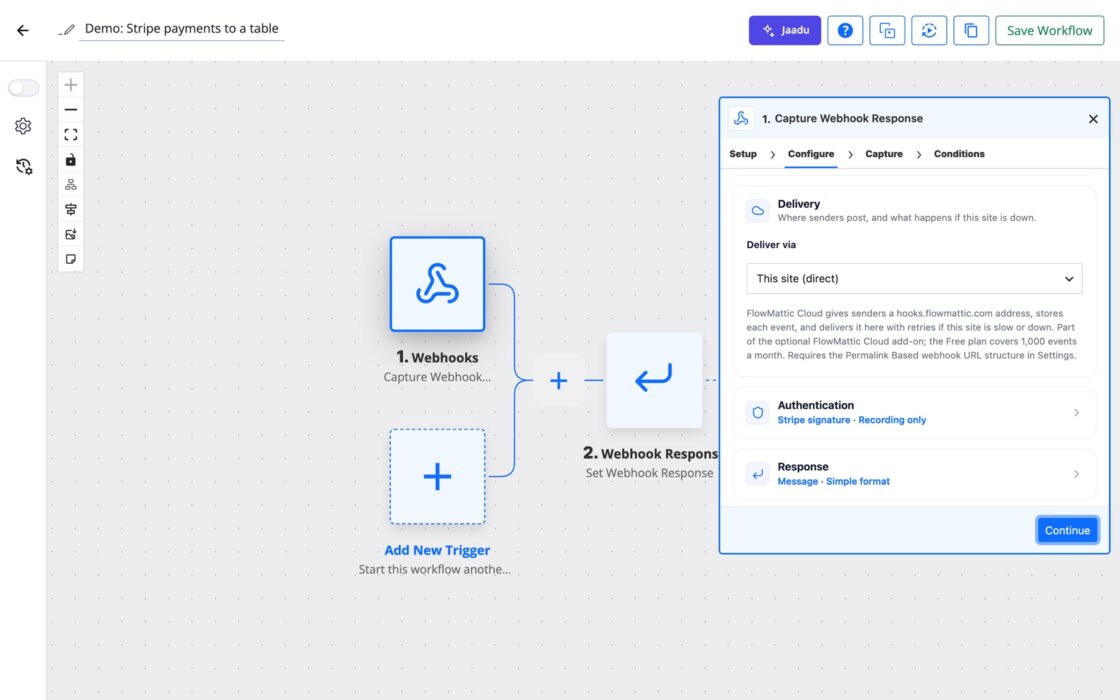Click the overlapping-squares play icon in header
This screenshot has width=1120, height=700.
(887, 30)
